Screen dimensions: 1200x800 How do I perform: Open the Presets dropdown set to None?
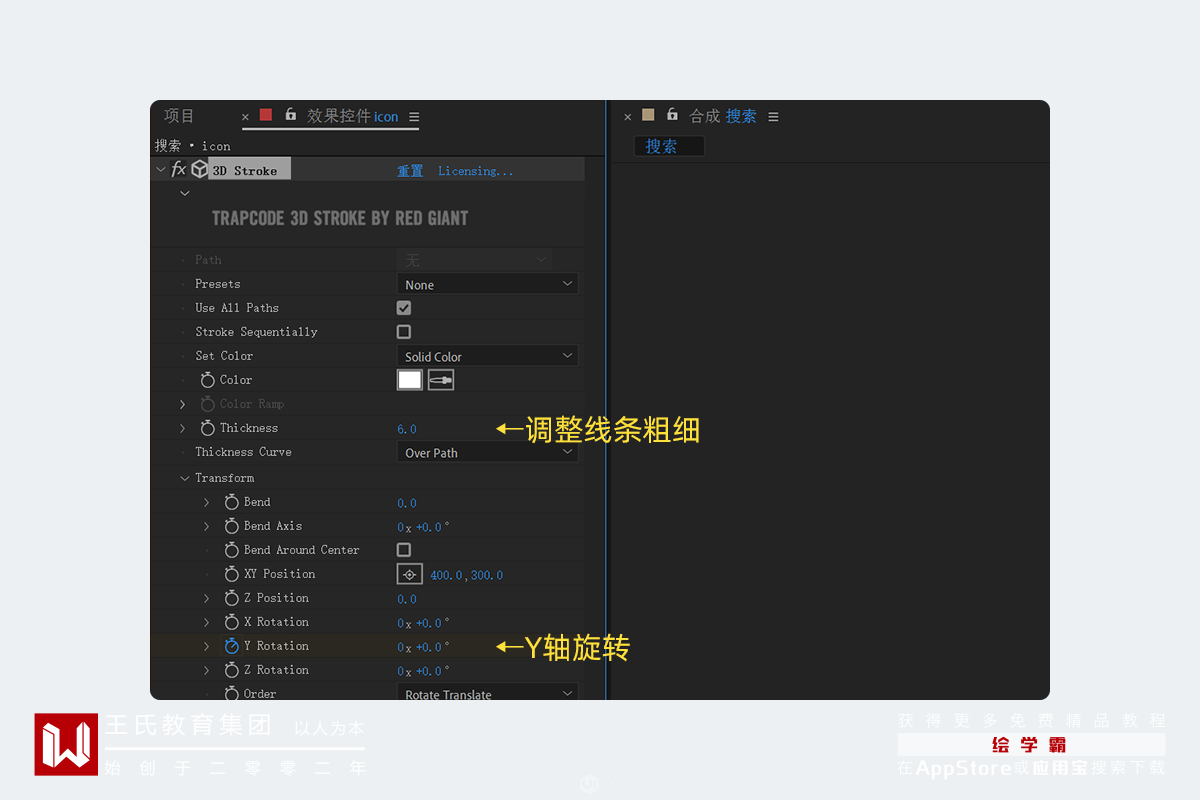[x=488, y=284]
